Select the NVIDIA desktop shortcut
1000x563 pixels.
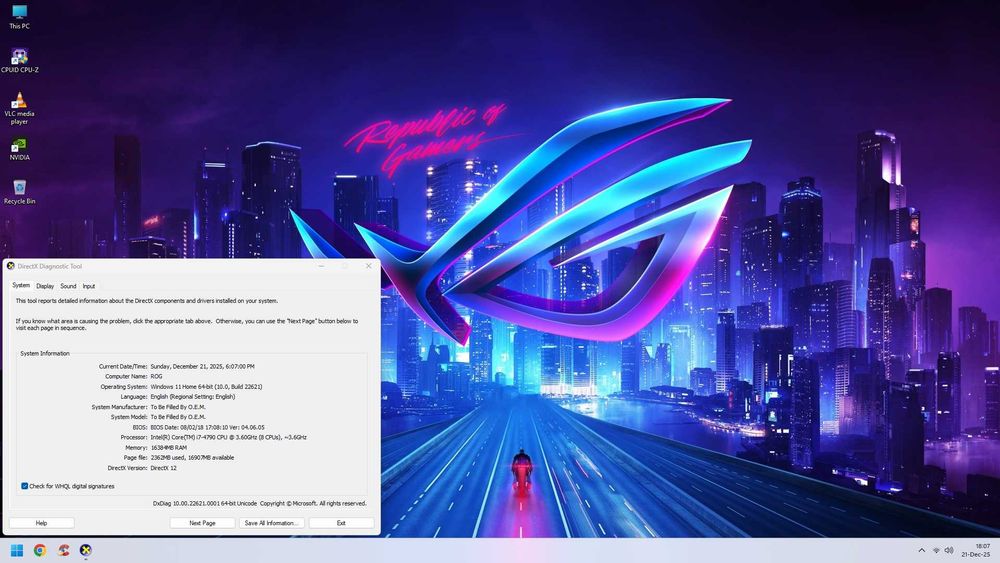point(19,149)
